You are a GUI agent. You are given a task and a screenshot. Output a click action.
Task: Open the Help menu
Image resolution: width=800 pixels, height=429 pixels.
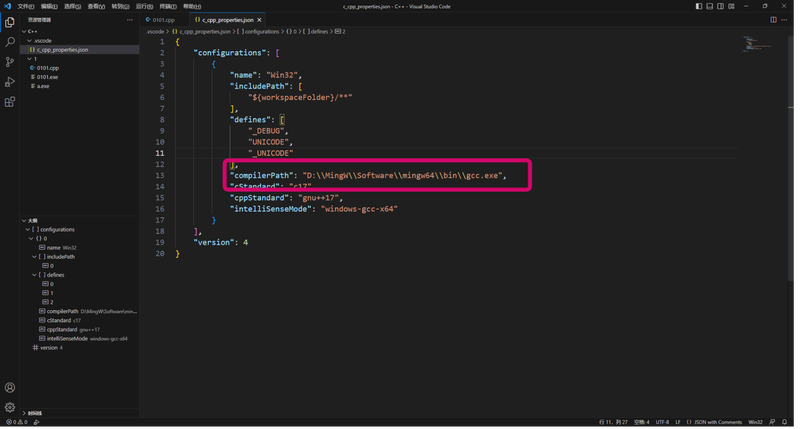[192, 6]
